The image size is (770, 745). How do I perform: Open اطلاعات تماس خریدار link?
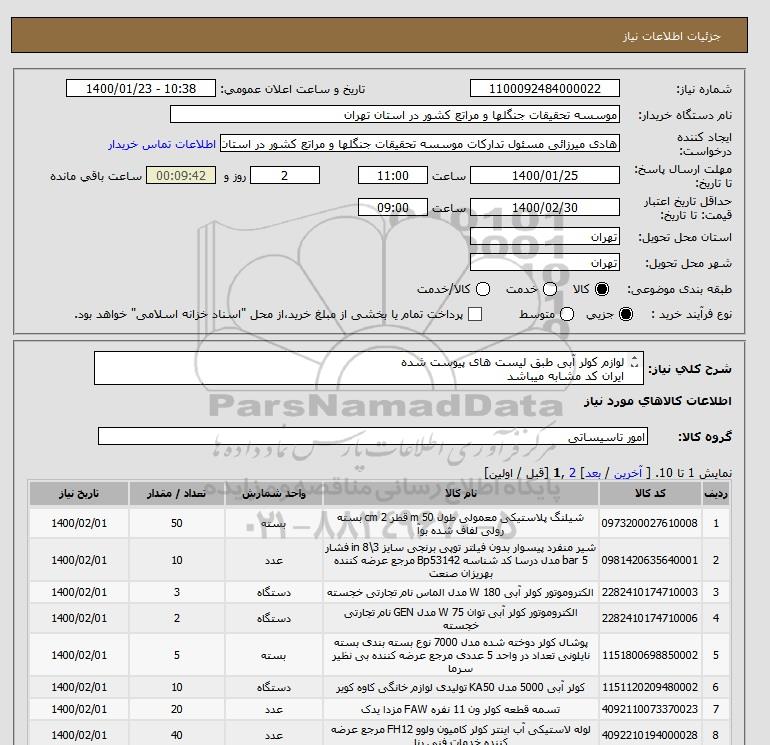(162, 144)
